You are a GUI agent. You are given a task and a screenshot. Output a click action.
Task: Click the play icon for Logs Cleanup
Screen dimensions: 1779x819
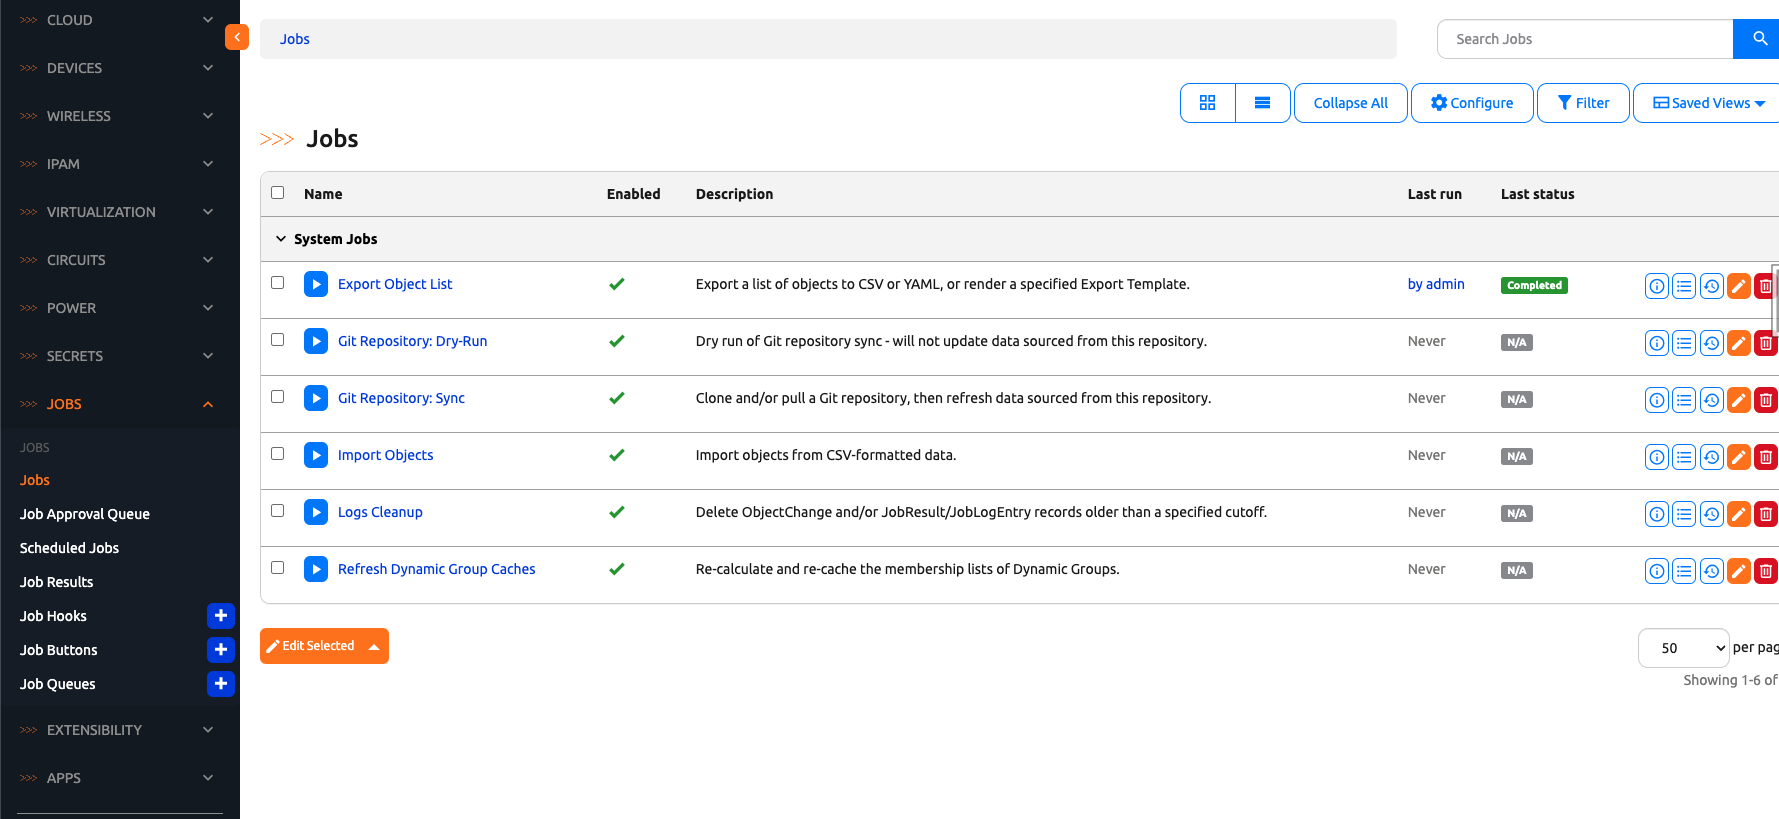click(x=316, y=512)
